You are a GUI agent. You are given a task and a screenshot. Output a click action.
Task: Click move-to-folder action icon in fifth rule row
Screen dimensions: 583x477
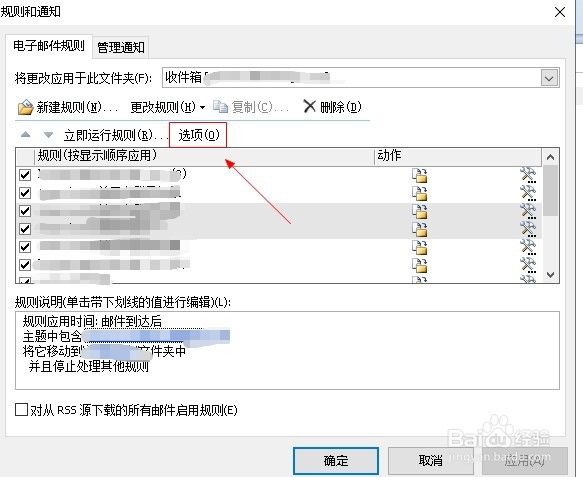(420, 247)
